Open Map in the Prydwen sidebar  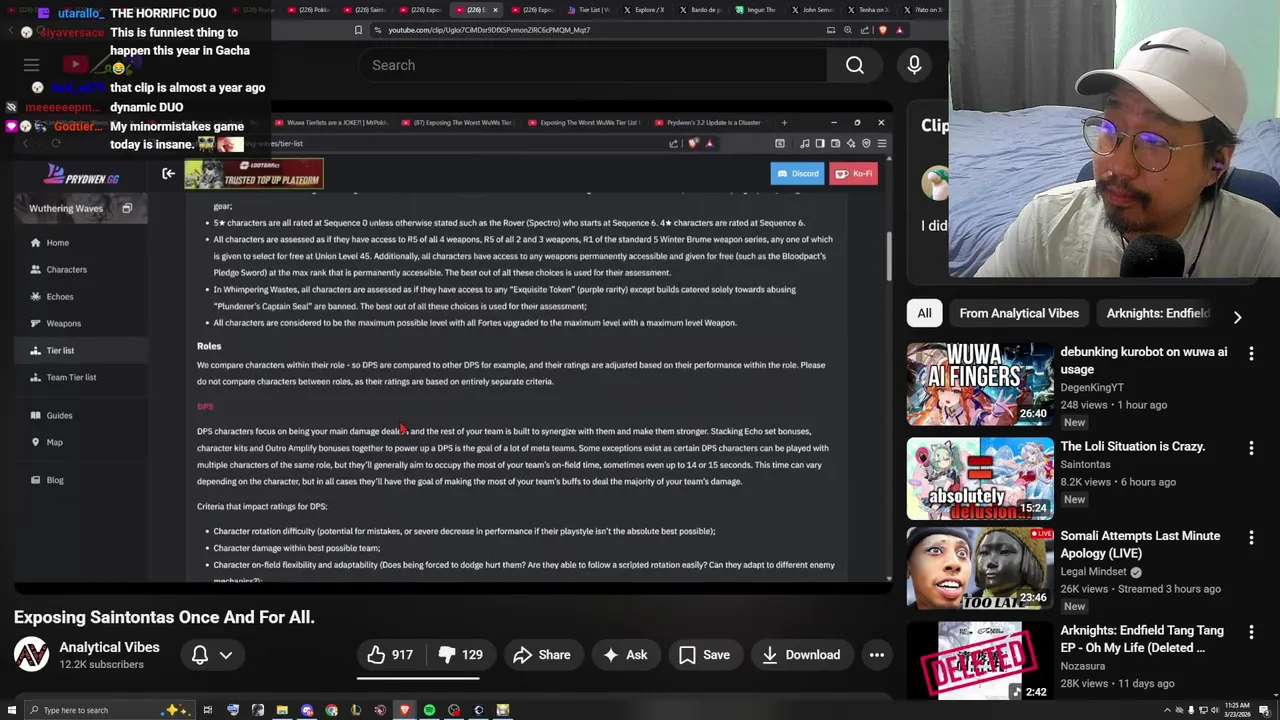(x=54, y=443)
